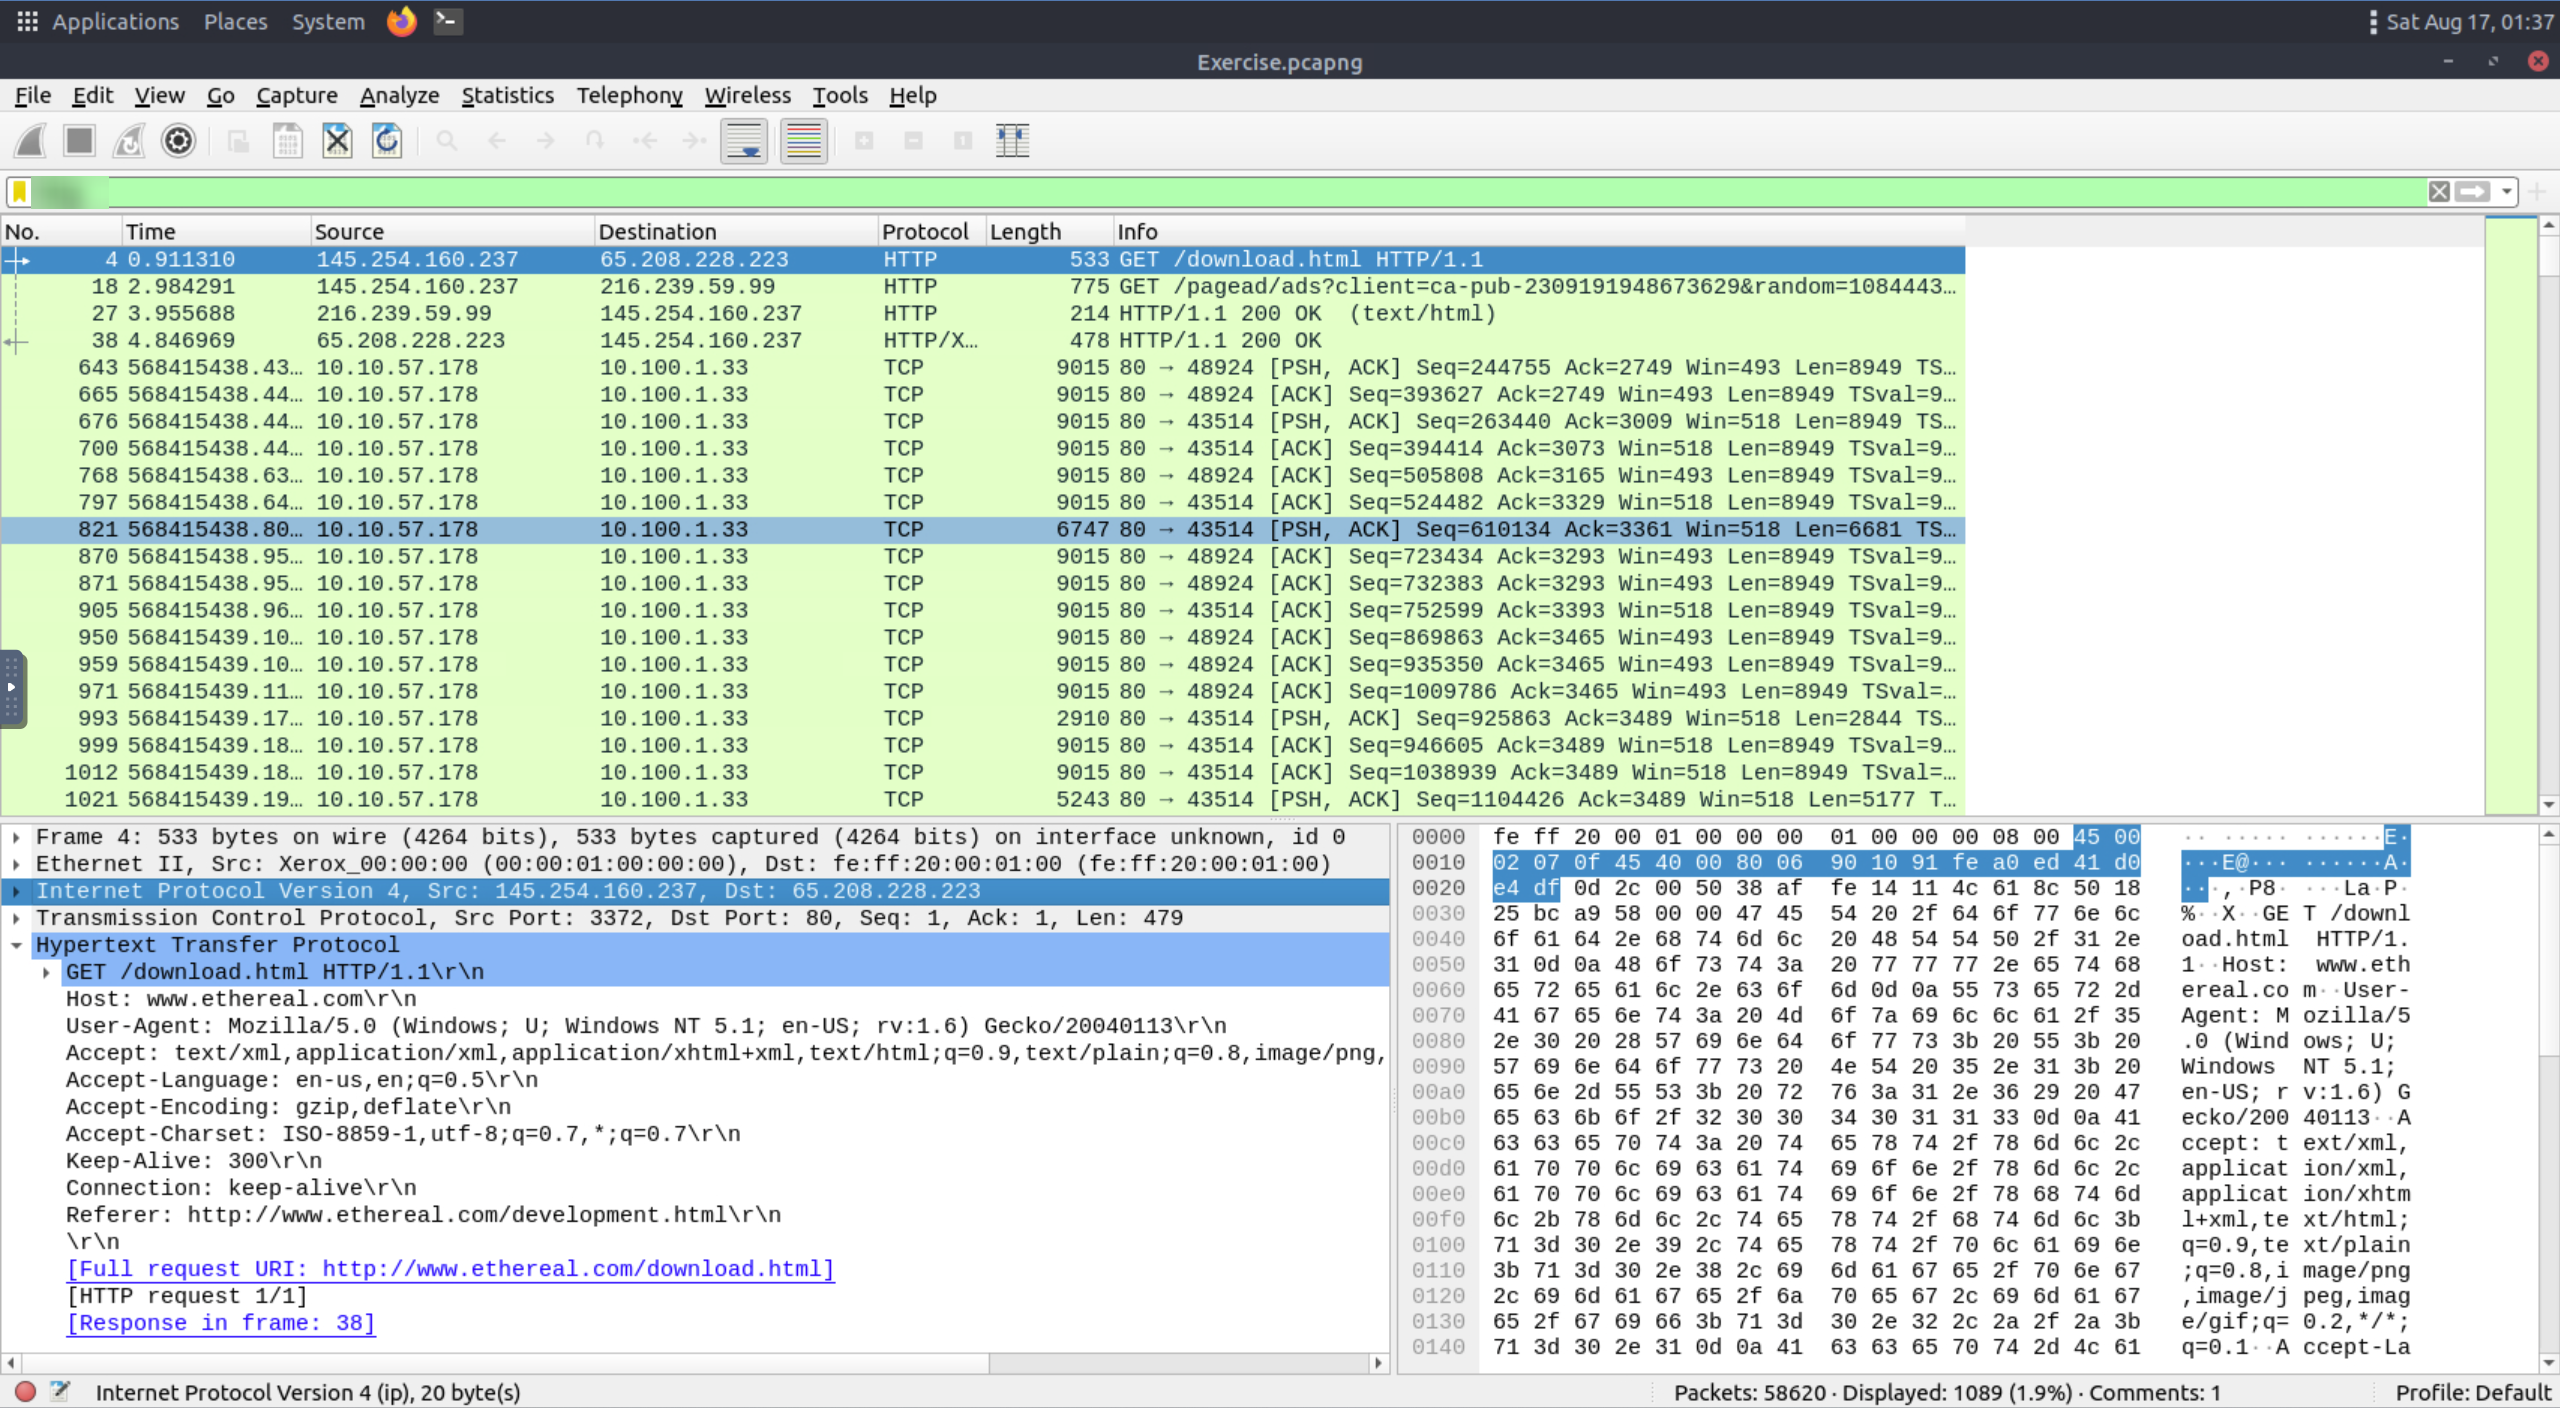Click the filter bookmark icon
This screenshot has width=2560, height=1408.
pos(20,192)
